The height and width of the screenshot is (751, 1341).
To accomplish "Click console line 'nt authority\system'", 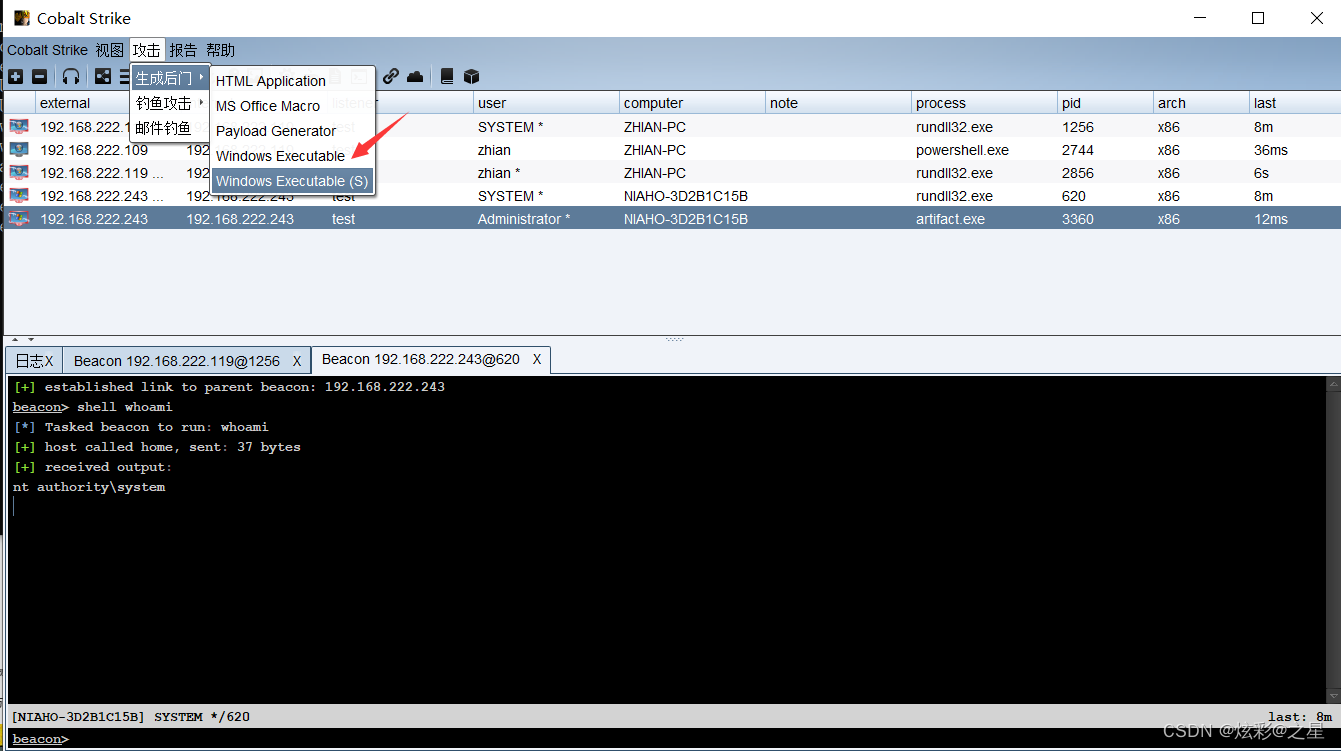I will coord(89,487).
